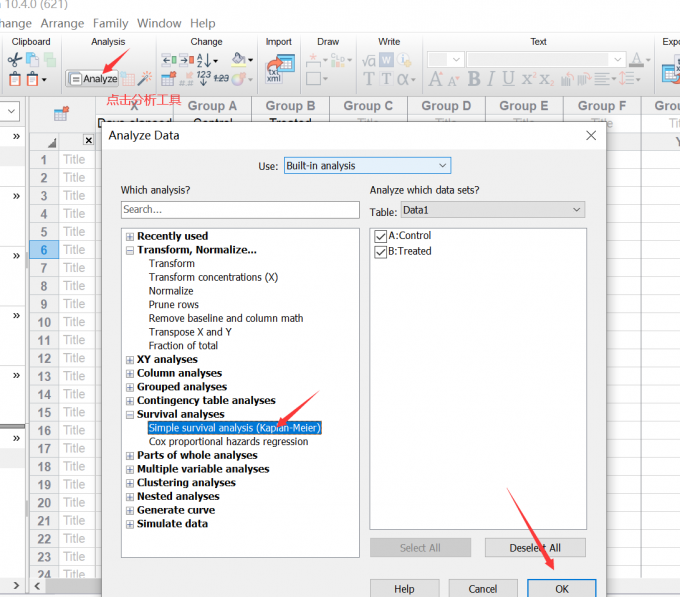Screen dimensions: 680x597
Task: Select Simple survival analysis (Kaplan-Meier)
Action: [x=235, y=428]
